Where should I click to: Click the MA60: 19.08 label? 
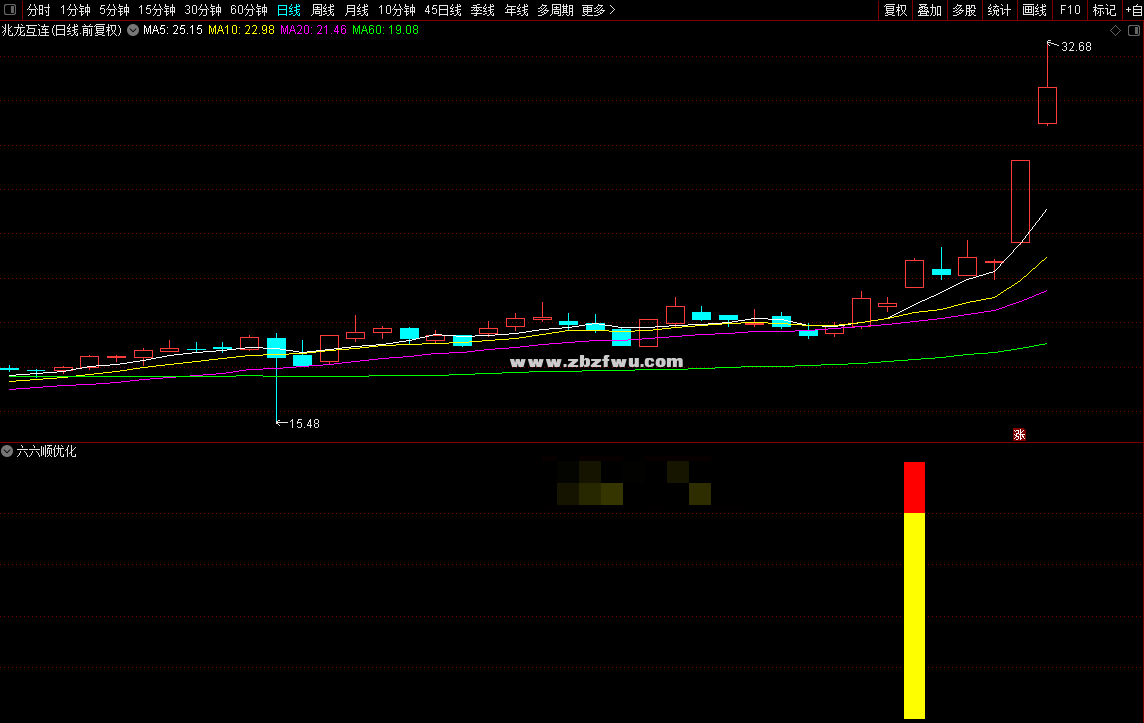(386, 31)
